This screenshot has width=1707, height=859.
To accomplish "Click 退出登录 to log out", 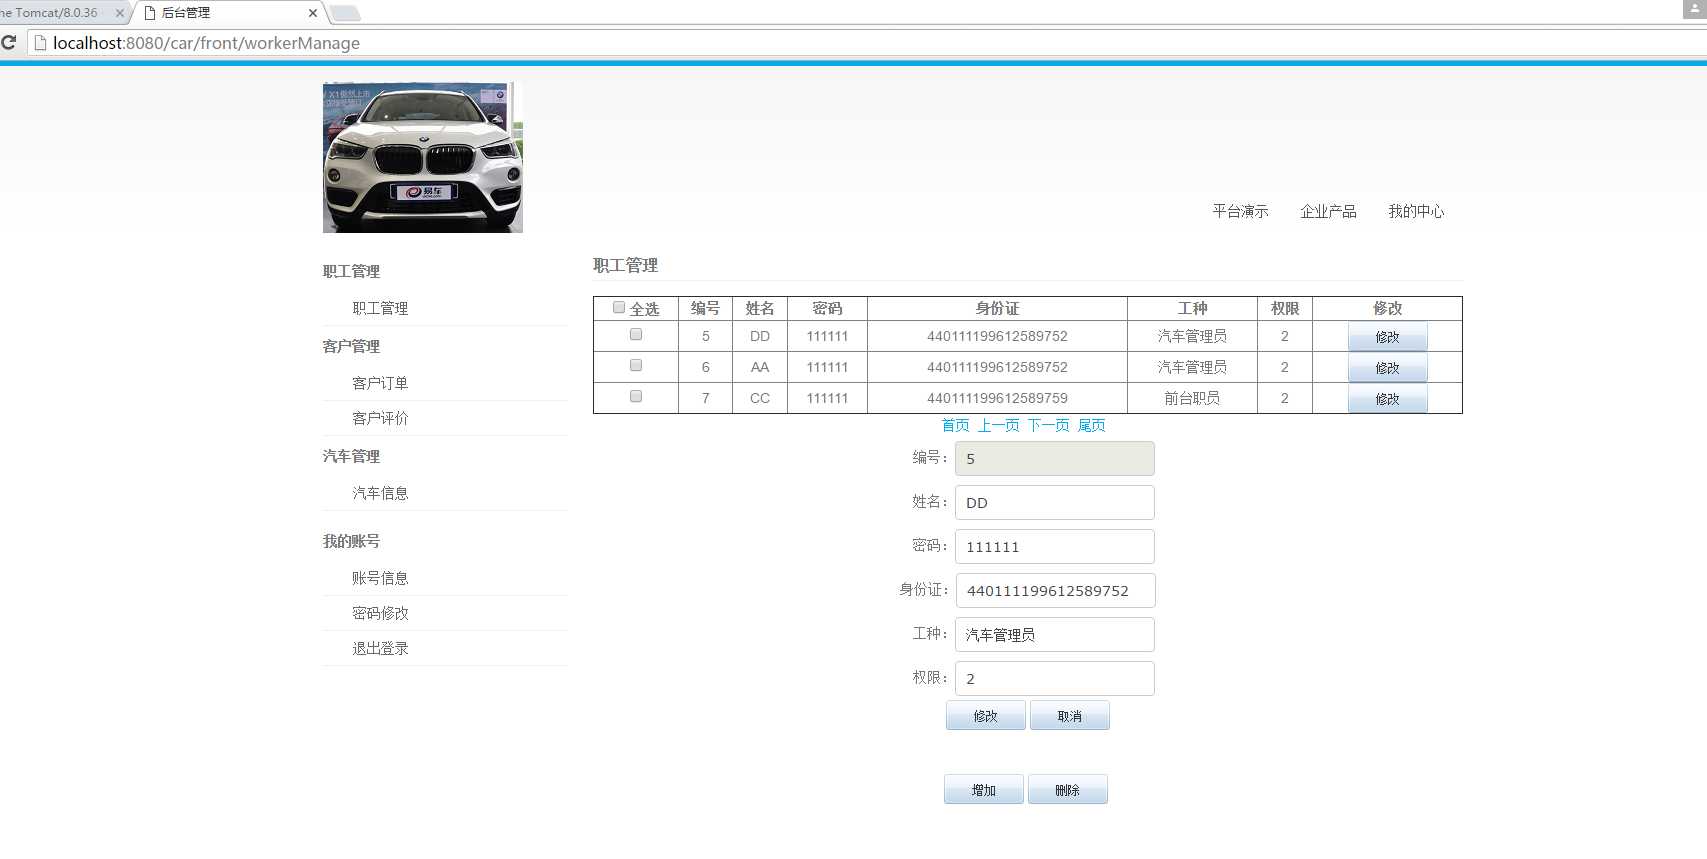I will (x=380, y=648).
